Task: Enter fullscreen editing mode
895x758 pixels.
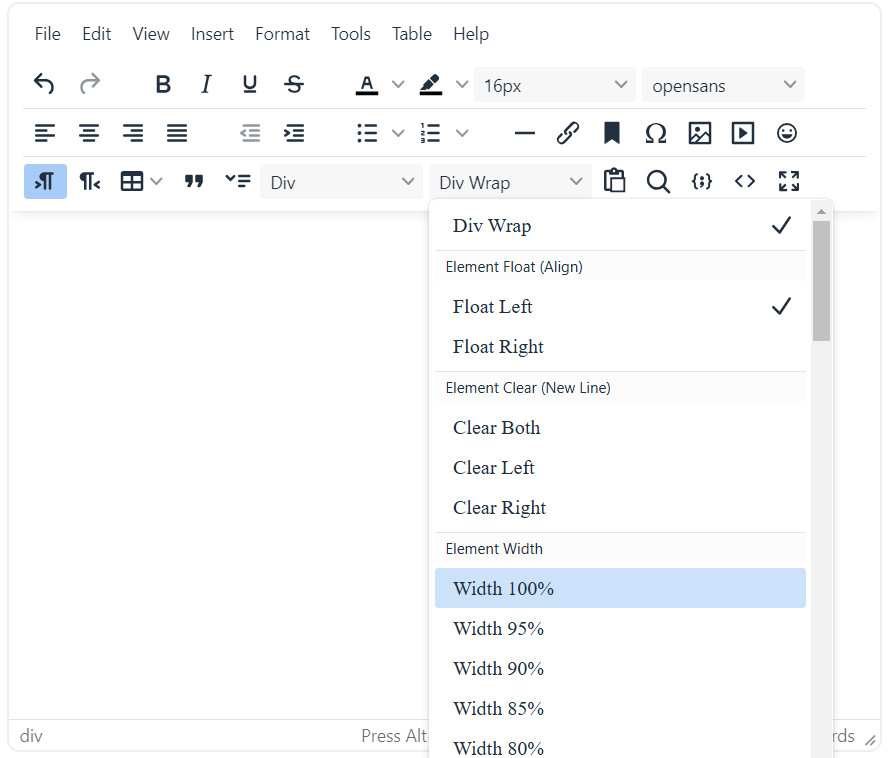Action: pyautogui.click(x=789, y=181)
